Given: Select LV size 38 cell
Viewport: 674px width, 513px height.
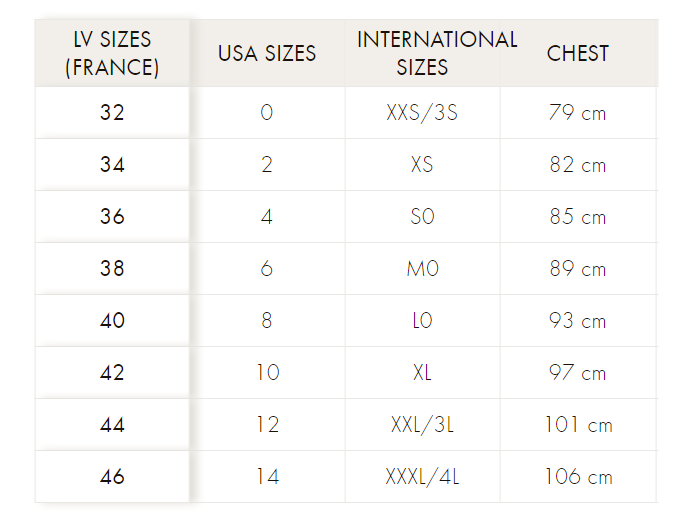Looking at the screenshot, I should [112, 269].
